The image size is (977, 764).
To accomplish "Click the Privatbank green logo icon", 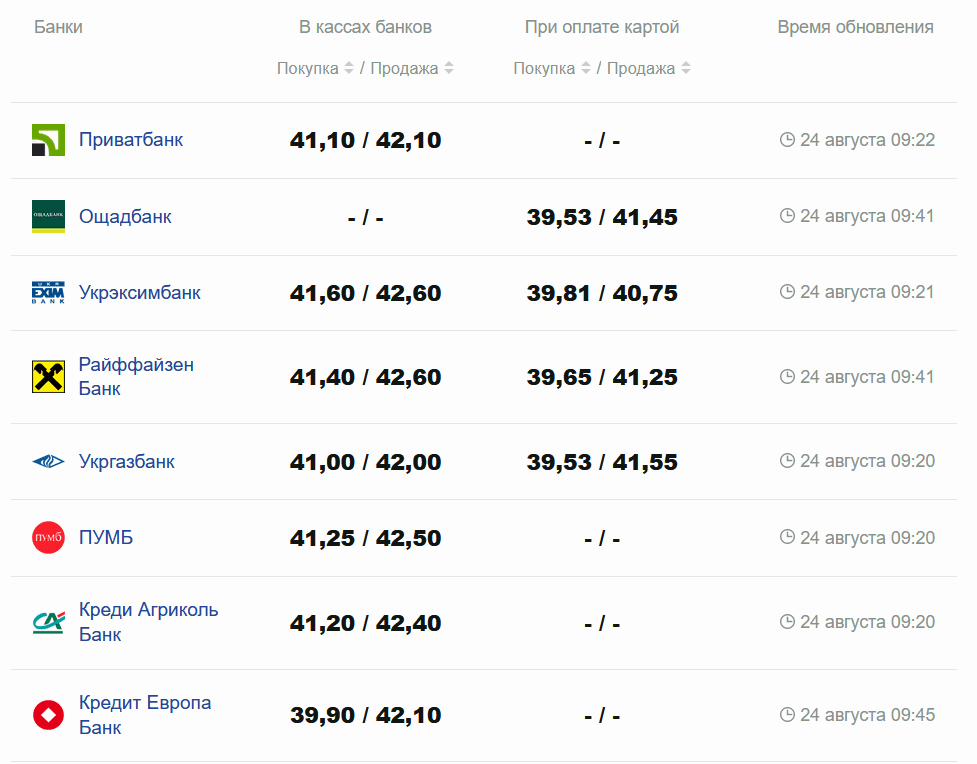I will 48,140.
